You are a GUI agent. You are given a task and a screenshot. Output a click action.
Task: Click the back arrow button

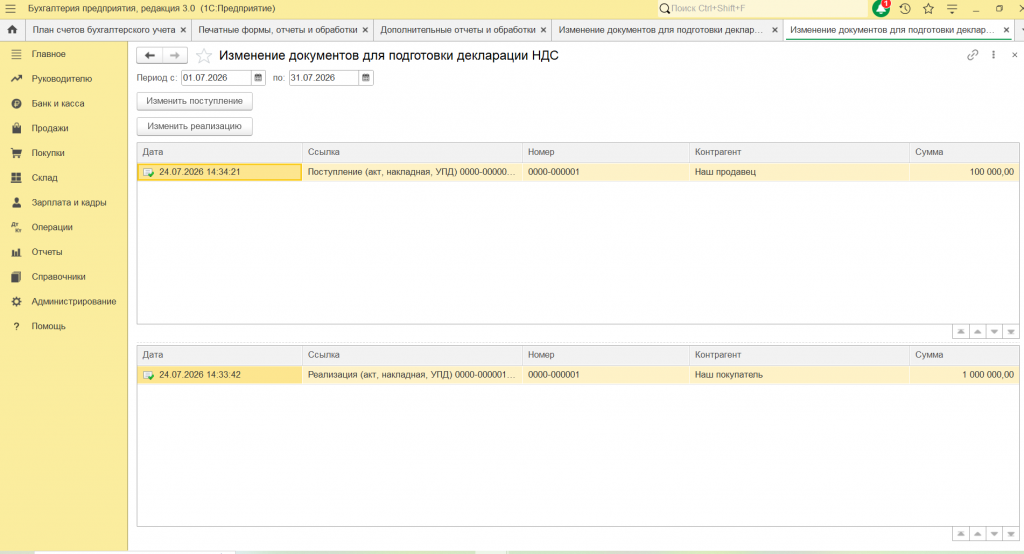(150, 56)
